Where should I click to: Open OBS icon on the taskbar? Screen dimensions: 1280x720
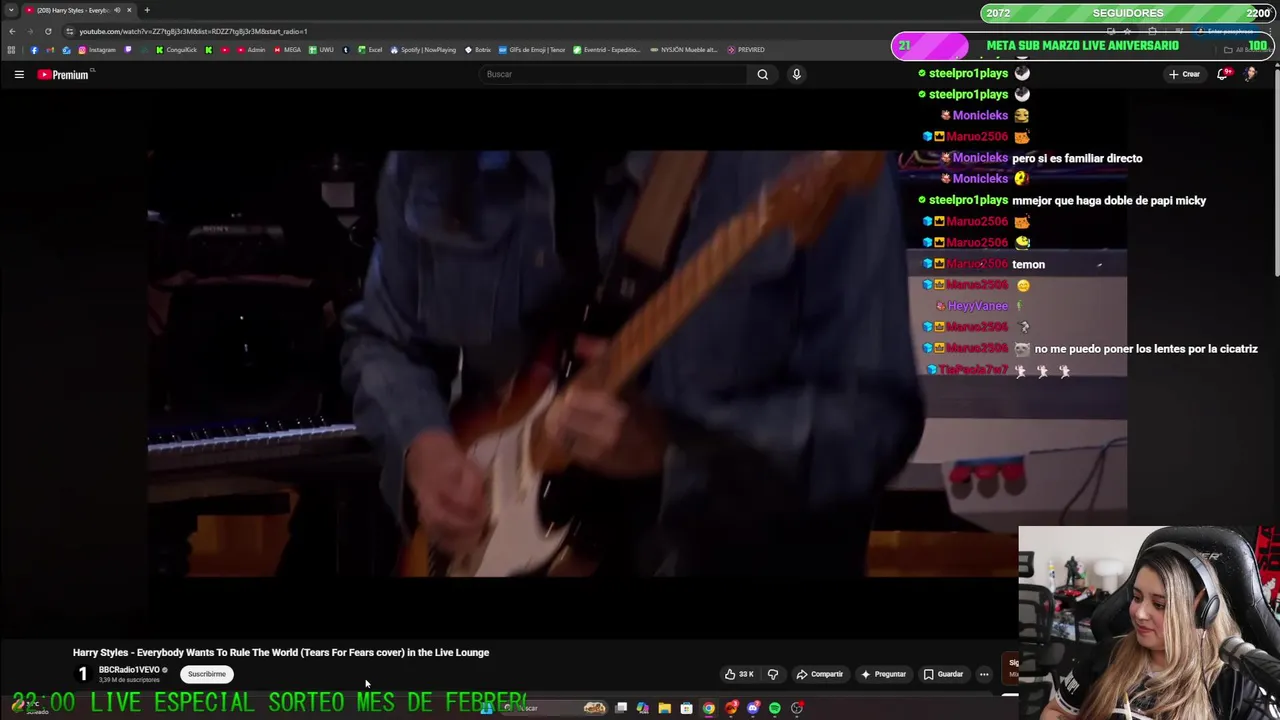point(797,708)
